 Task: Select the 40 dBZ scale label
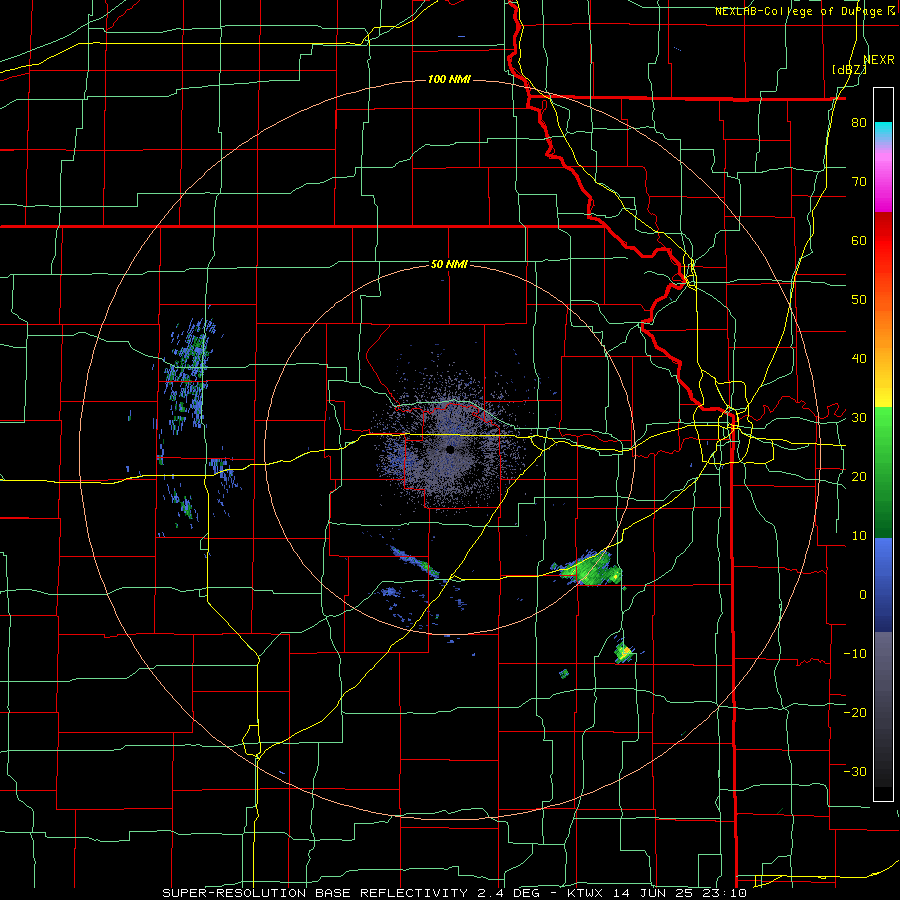pyautogui.click(x=859, y=359)
